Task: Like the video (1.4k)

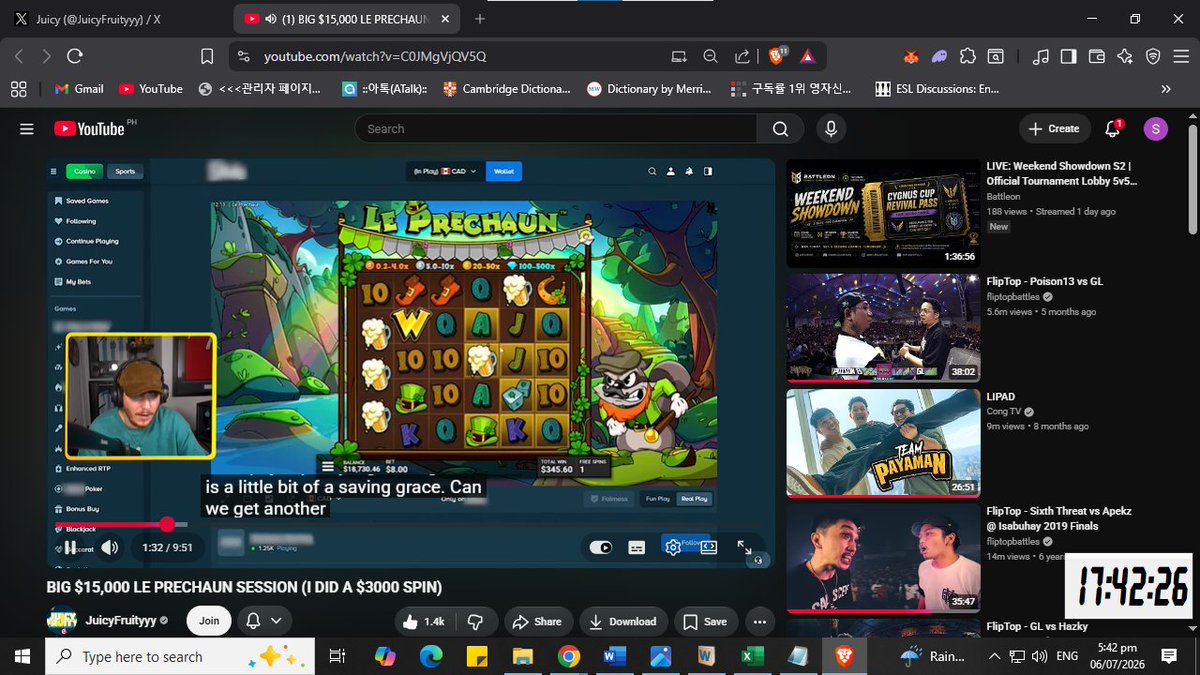Action: coord(423,621)
